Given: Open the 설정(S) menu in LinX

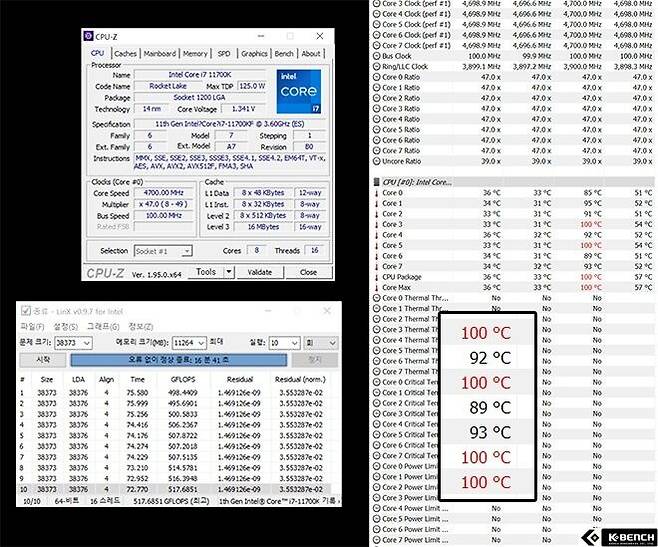Looking at the screenshot, I should coord(65,327).
